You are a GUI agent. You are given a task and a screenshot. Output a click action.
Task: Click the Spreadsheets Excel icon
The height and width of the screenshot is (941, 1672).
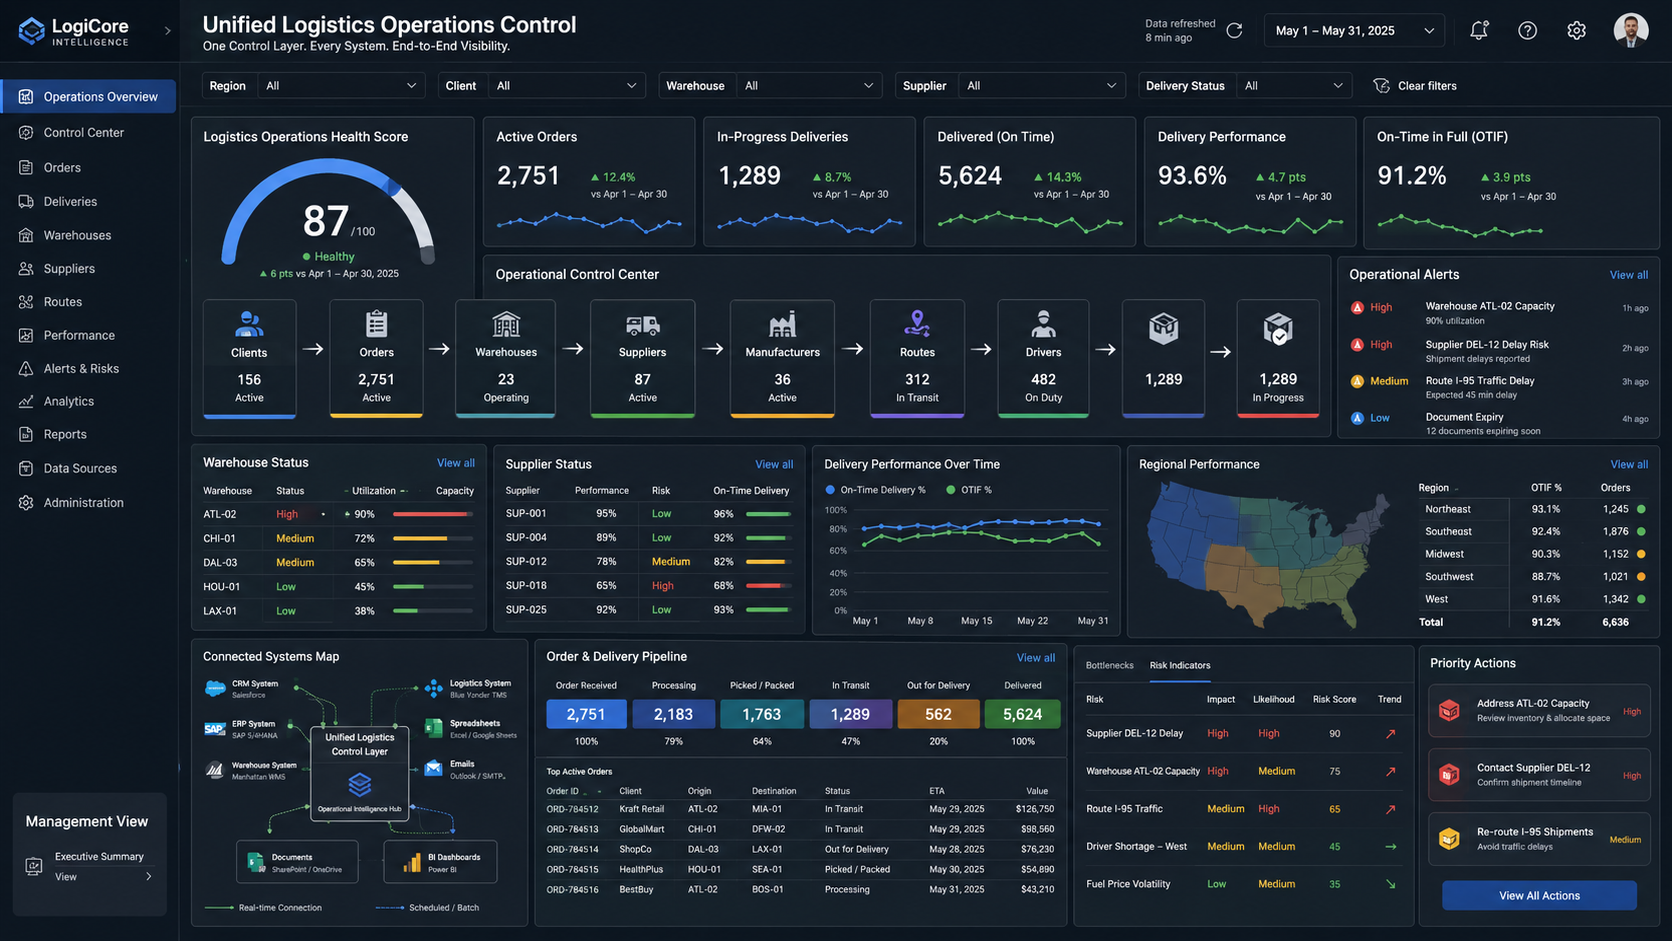pos(434,728)
